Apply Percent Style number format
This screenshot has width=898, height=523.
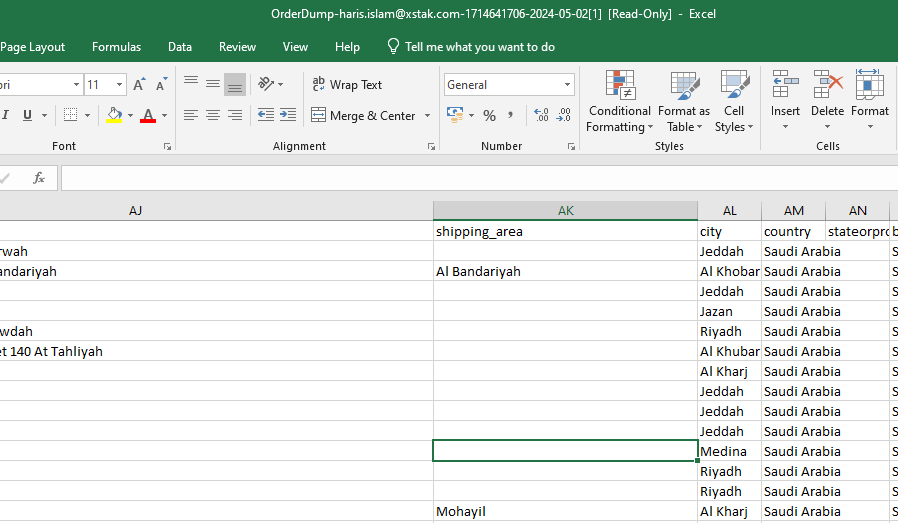tap(489, 116)
